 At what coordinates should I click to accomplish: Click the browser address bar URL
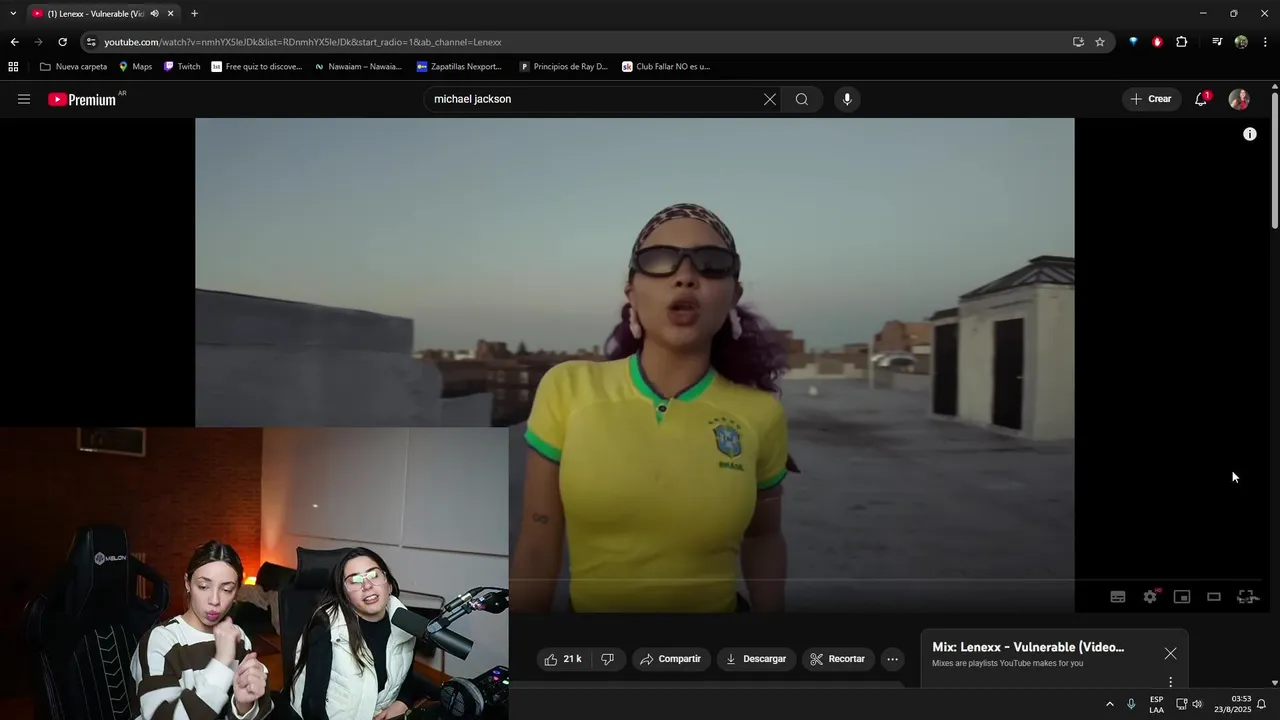(x=303, y=42)
